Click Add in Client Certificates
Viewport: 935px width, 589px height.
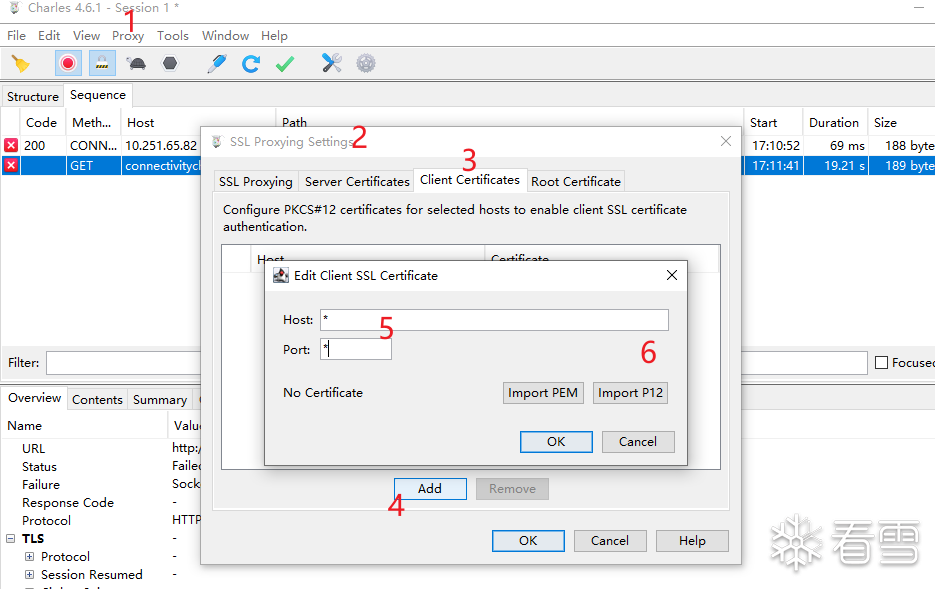430,489
